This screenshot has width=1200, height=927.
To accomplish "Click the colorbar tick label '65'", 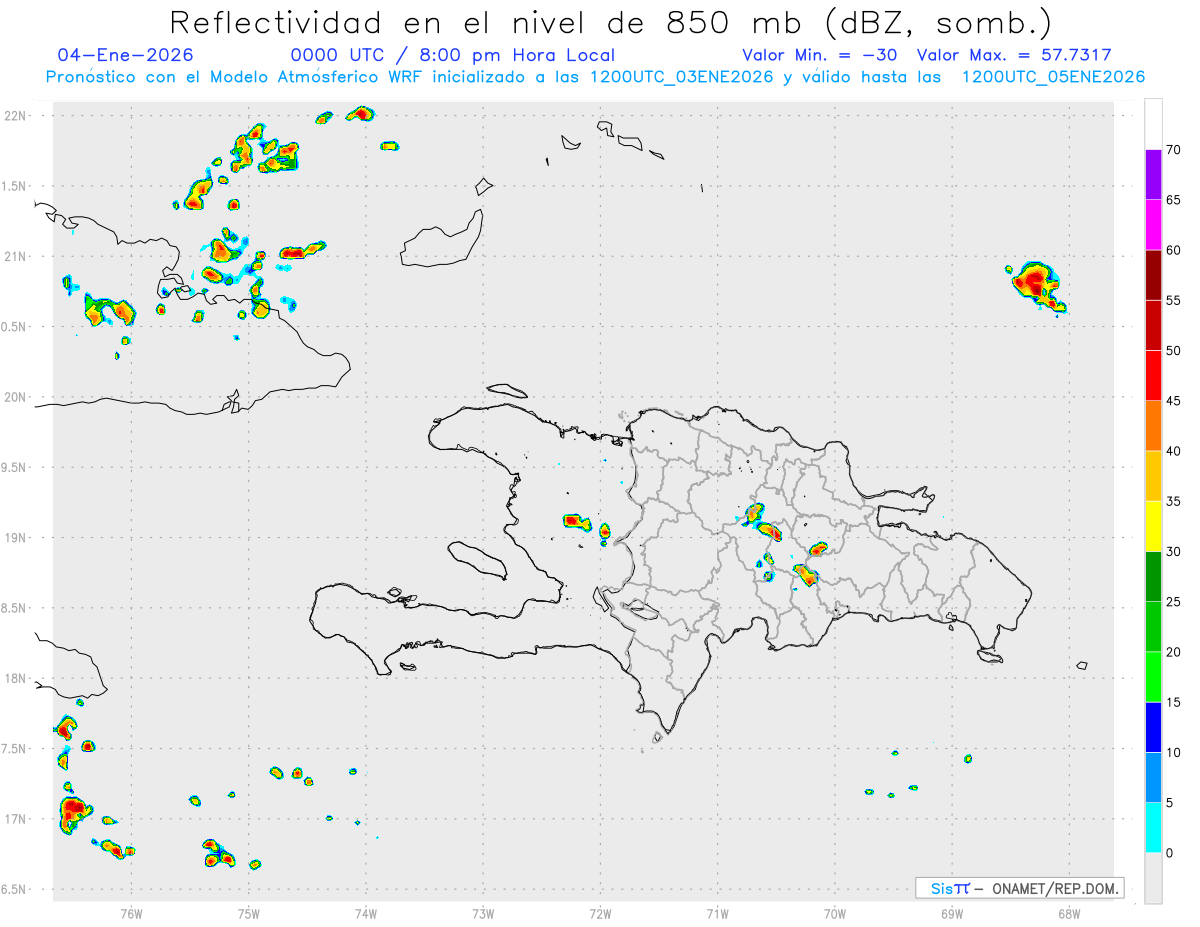I will (1175, 200).
